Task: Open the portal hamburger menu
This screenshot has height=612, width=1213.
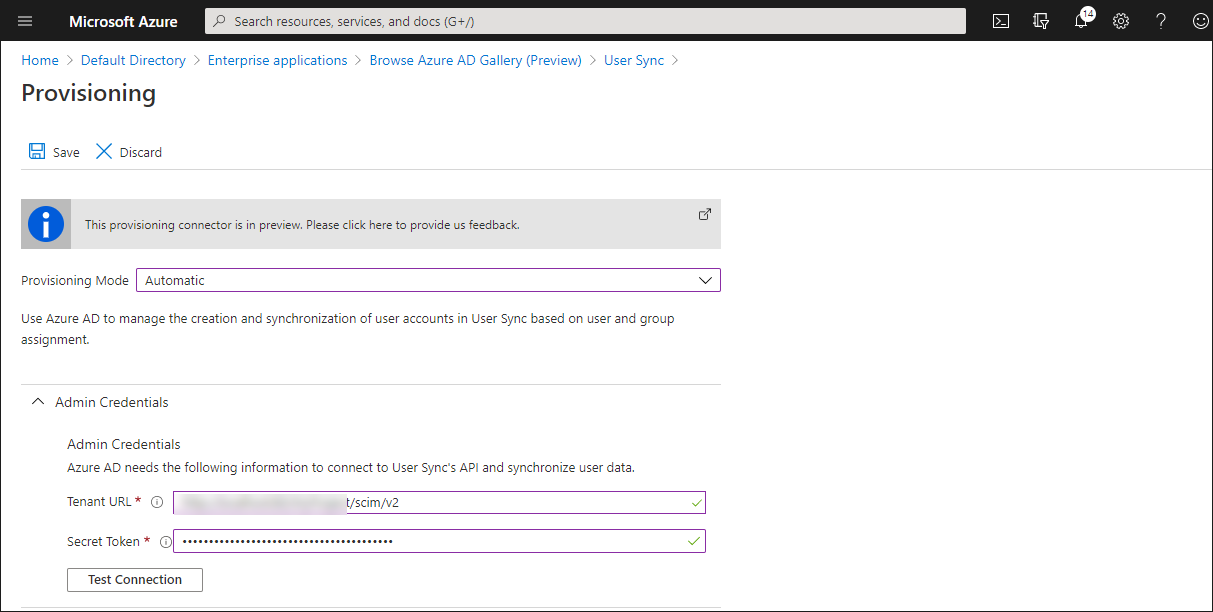Action: (x=25, y=21)
